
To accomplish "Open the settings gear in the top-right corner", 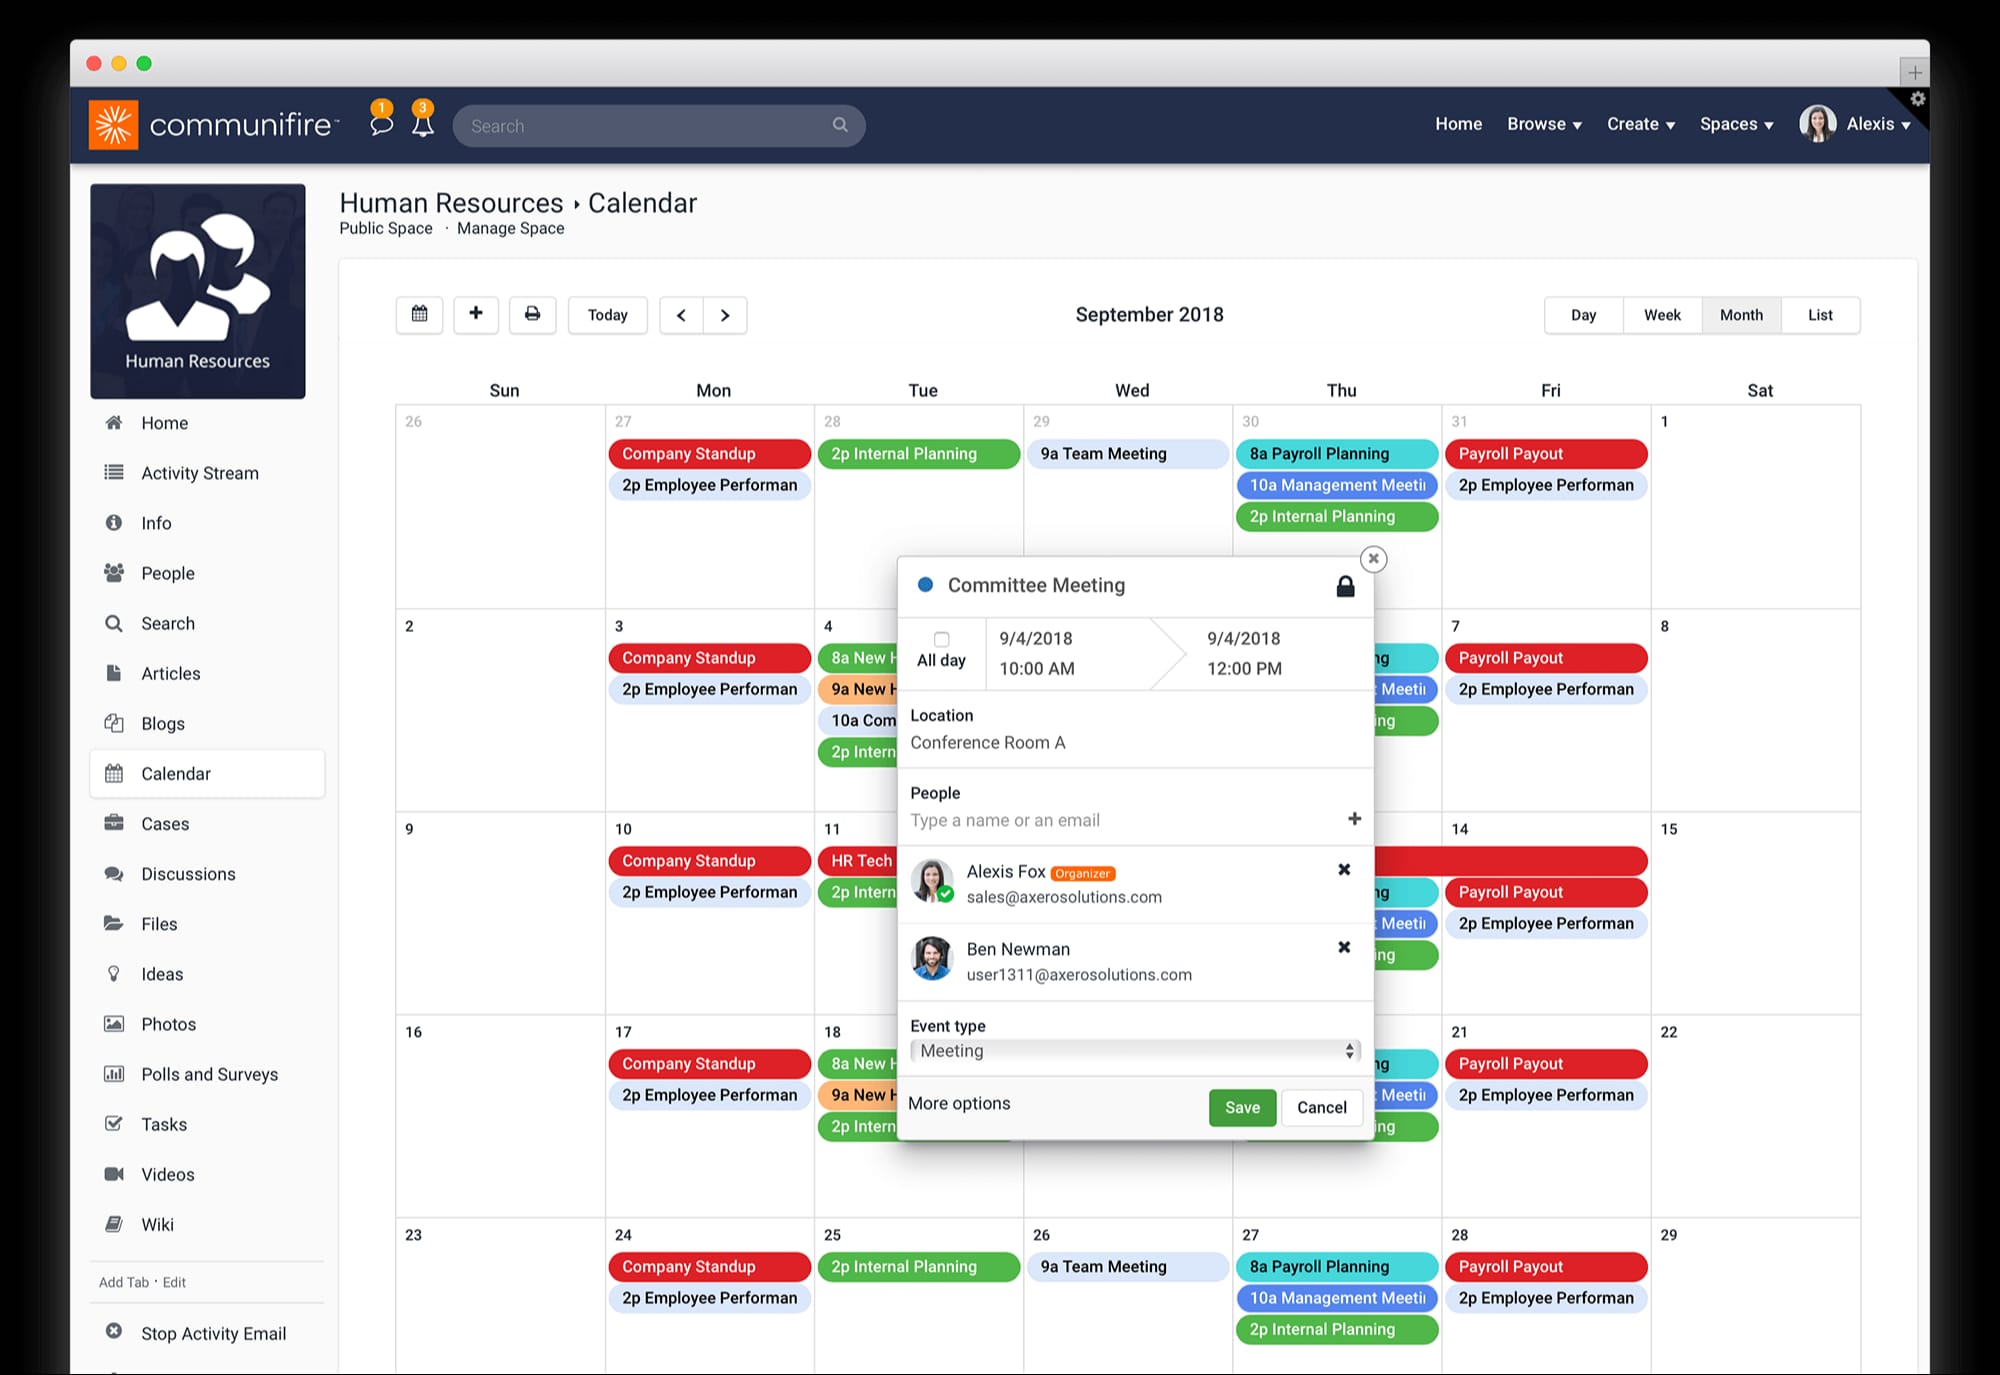I will 1918,99.
